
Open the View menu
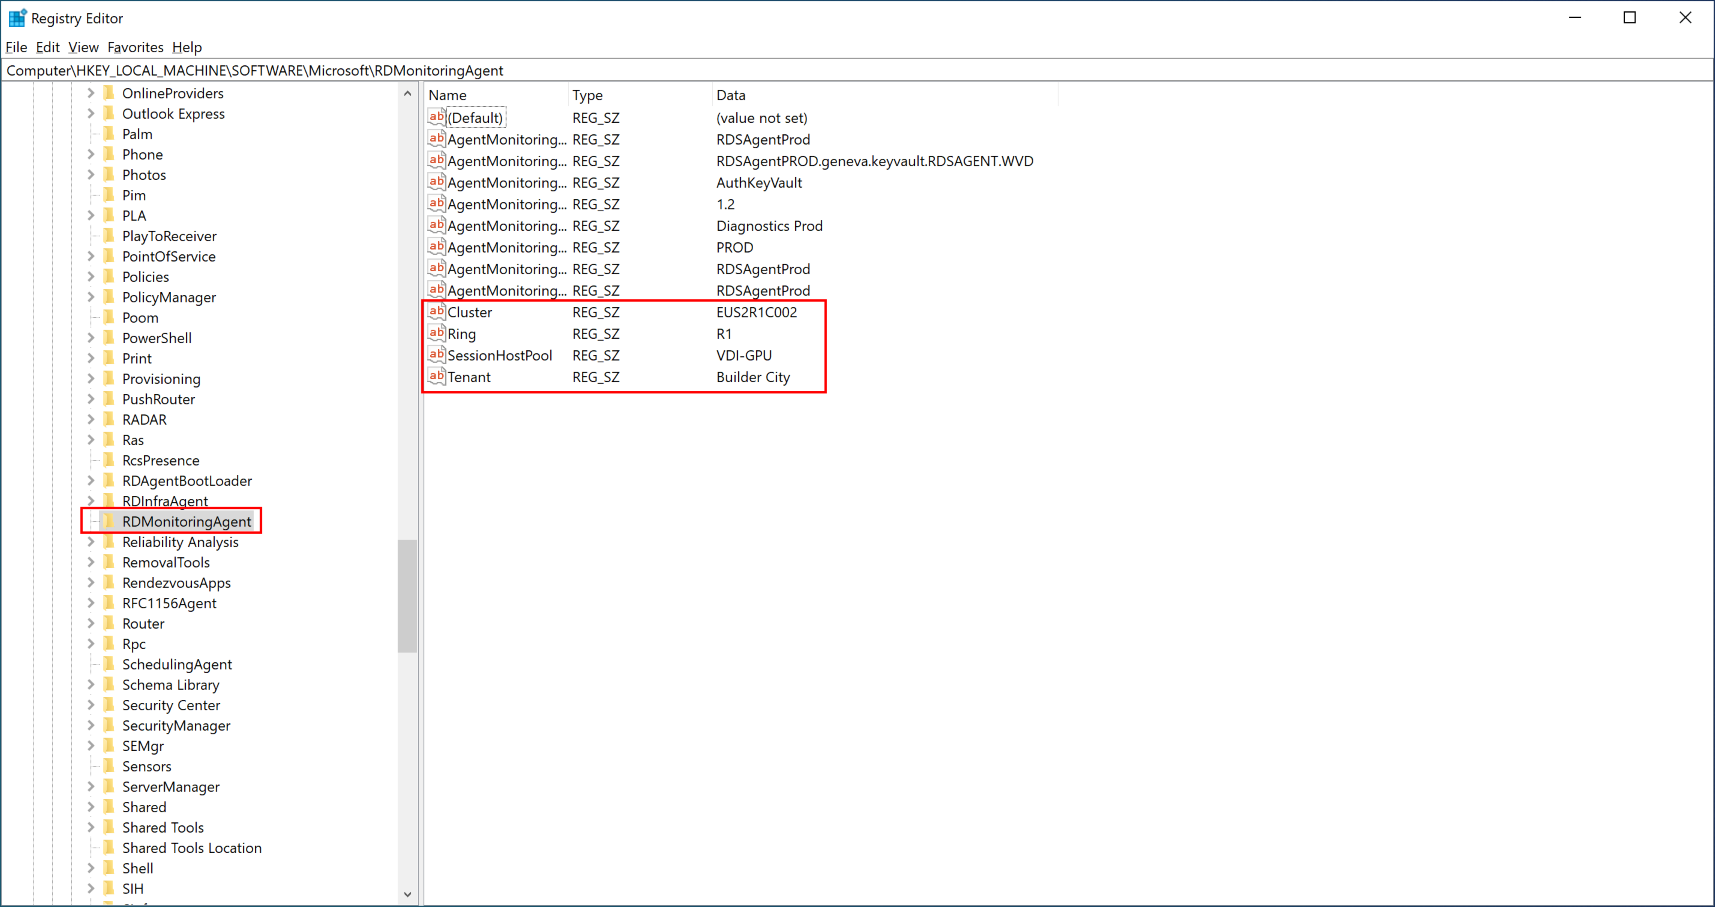83,47
